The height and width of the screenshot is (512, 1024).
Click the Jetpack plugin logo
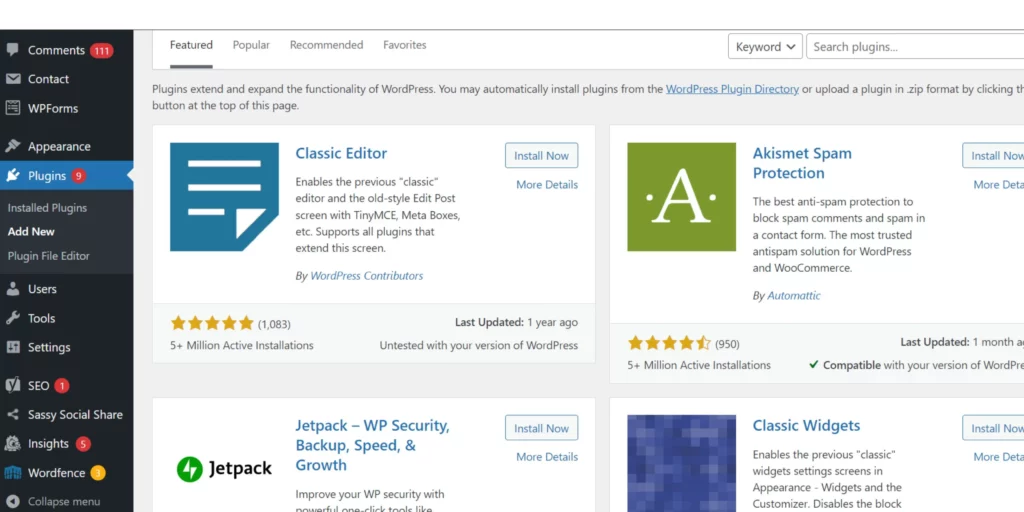pos(224,468)
